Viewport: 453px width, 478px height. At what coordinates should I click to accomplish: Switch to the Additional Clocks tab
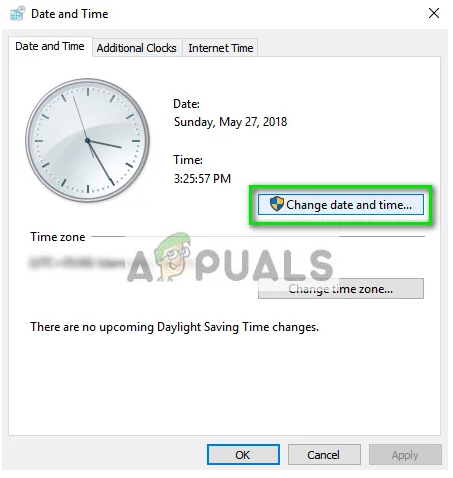(x=137, y=48)
